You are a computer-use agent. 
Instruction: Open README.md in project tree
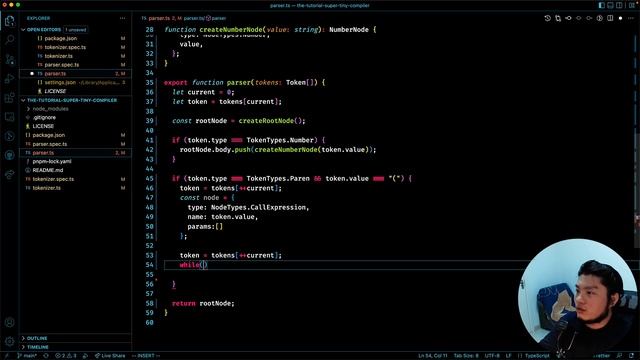pyautogui.click(x=48, y=170)
